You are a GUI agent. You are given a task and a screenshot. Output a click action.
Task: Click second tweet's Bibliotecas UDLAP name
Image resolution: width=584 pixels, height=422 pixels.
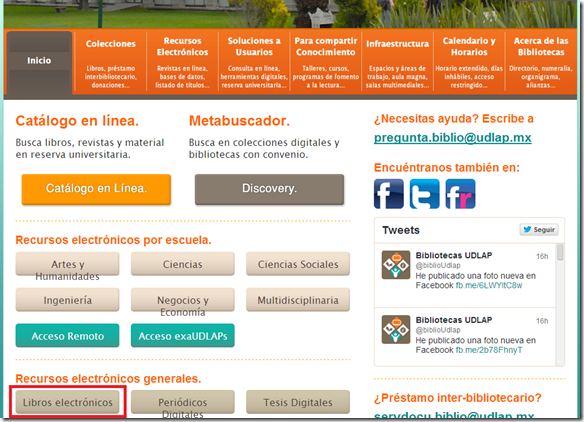click(x=454, y=320)
